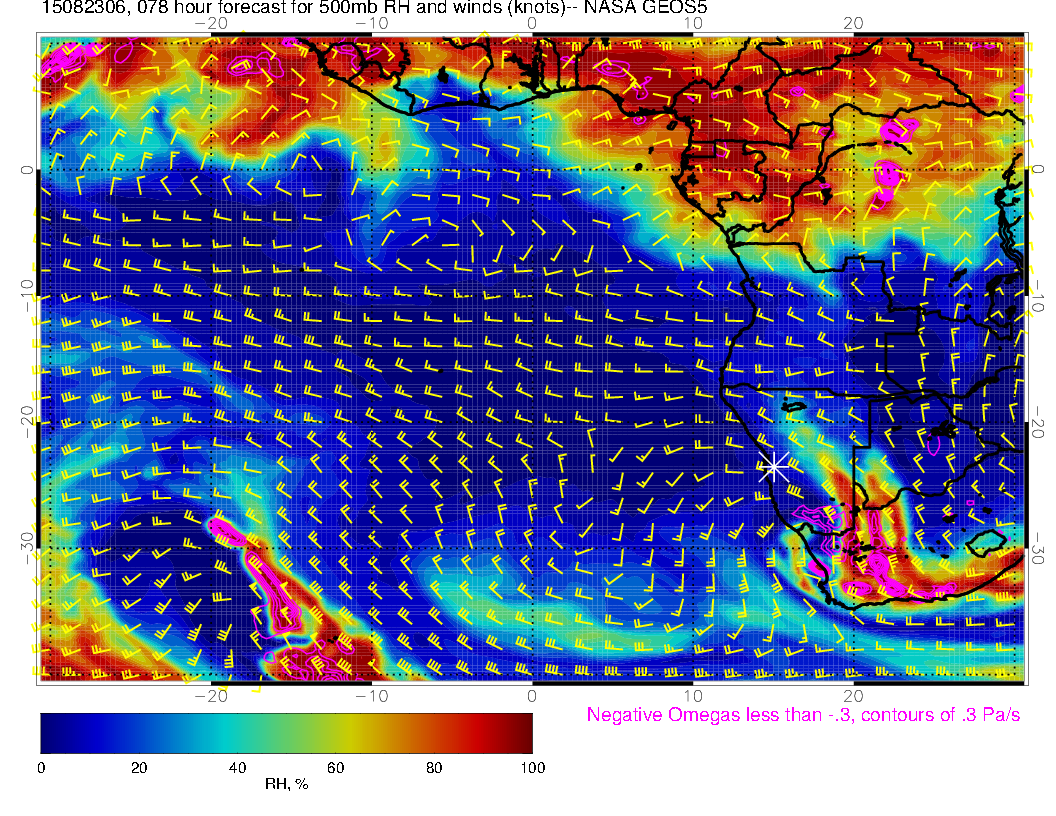Click the colorbar tick label 40
This screenshot has height=816, width=1056.
(237, 767)
